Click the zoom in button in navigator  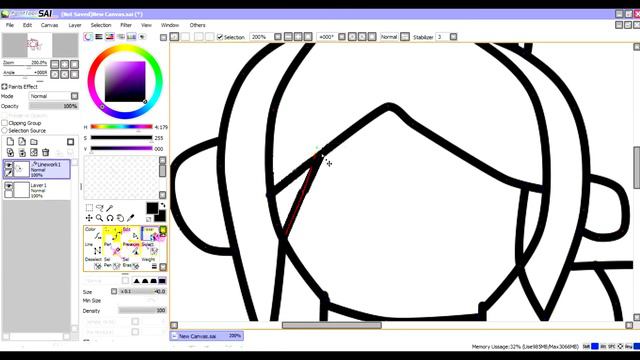click(64, 64)
